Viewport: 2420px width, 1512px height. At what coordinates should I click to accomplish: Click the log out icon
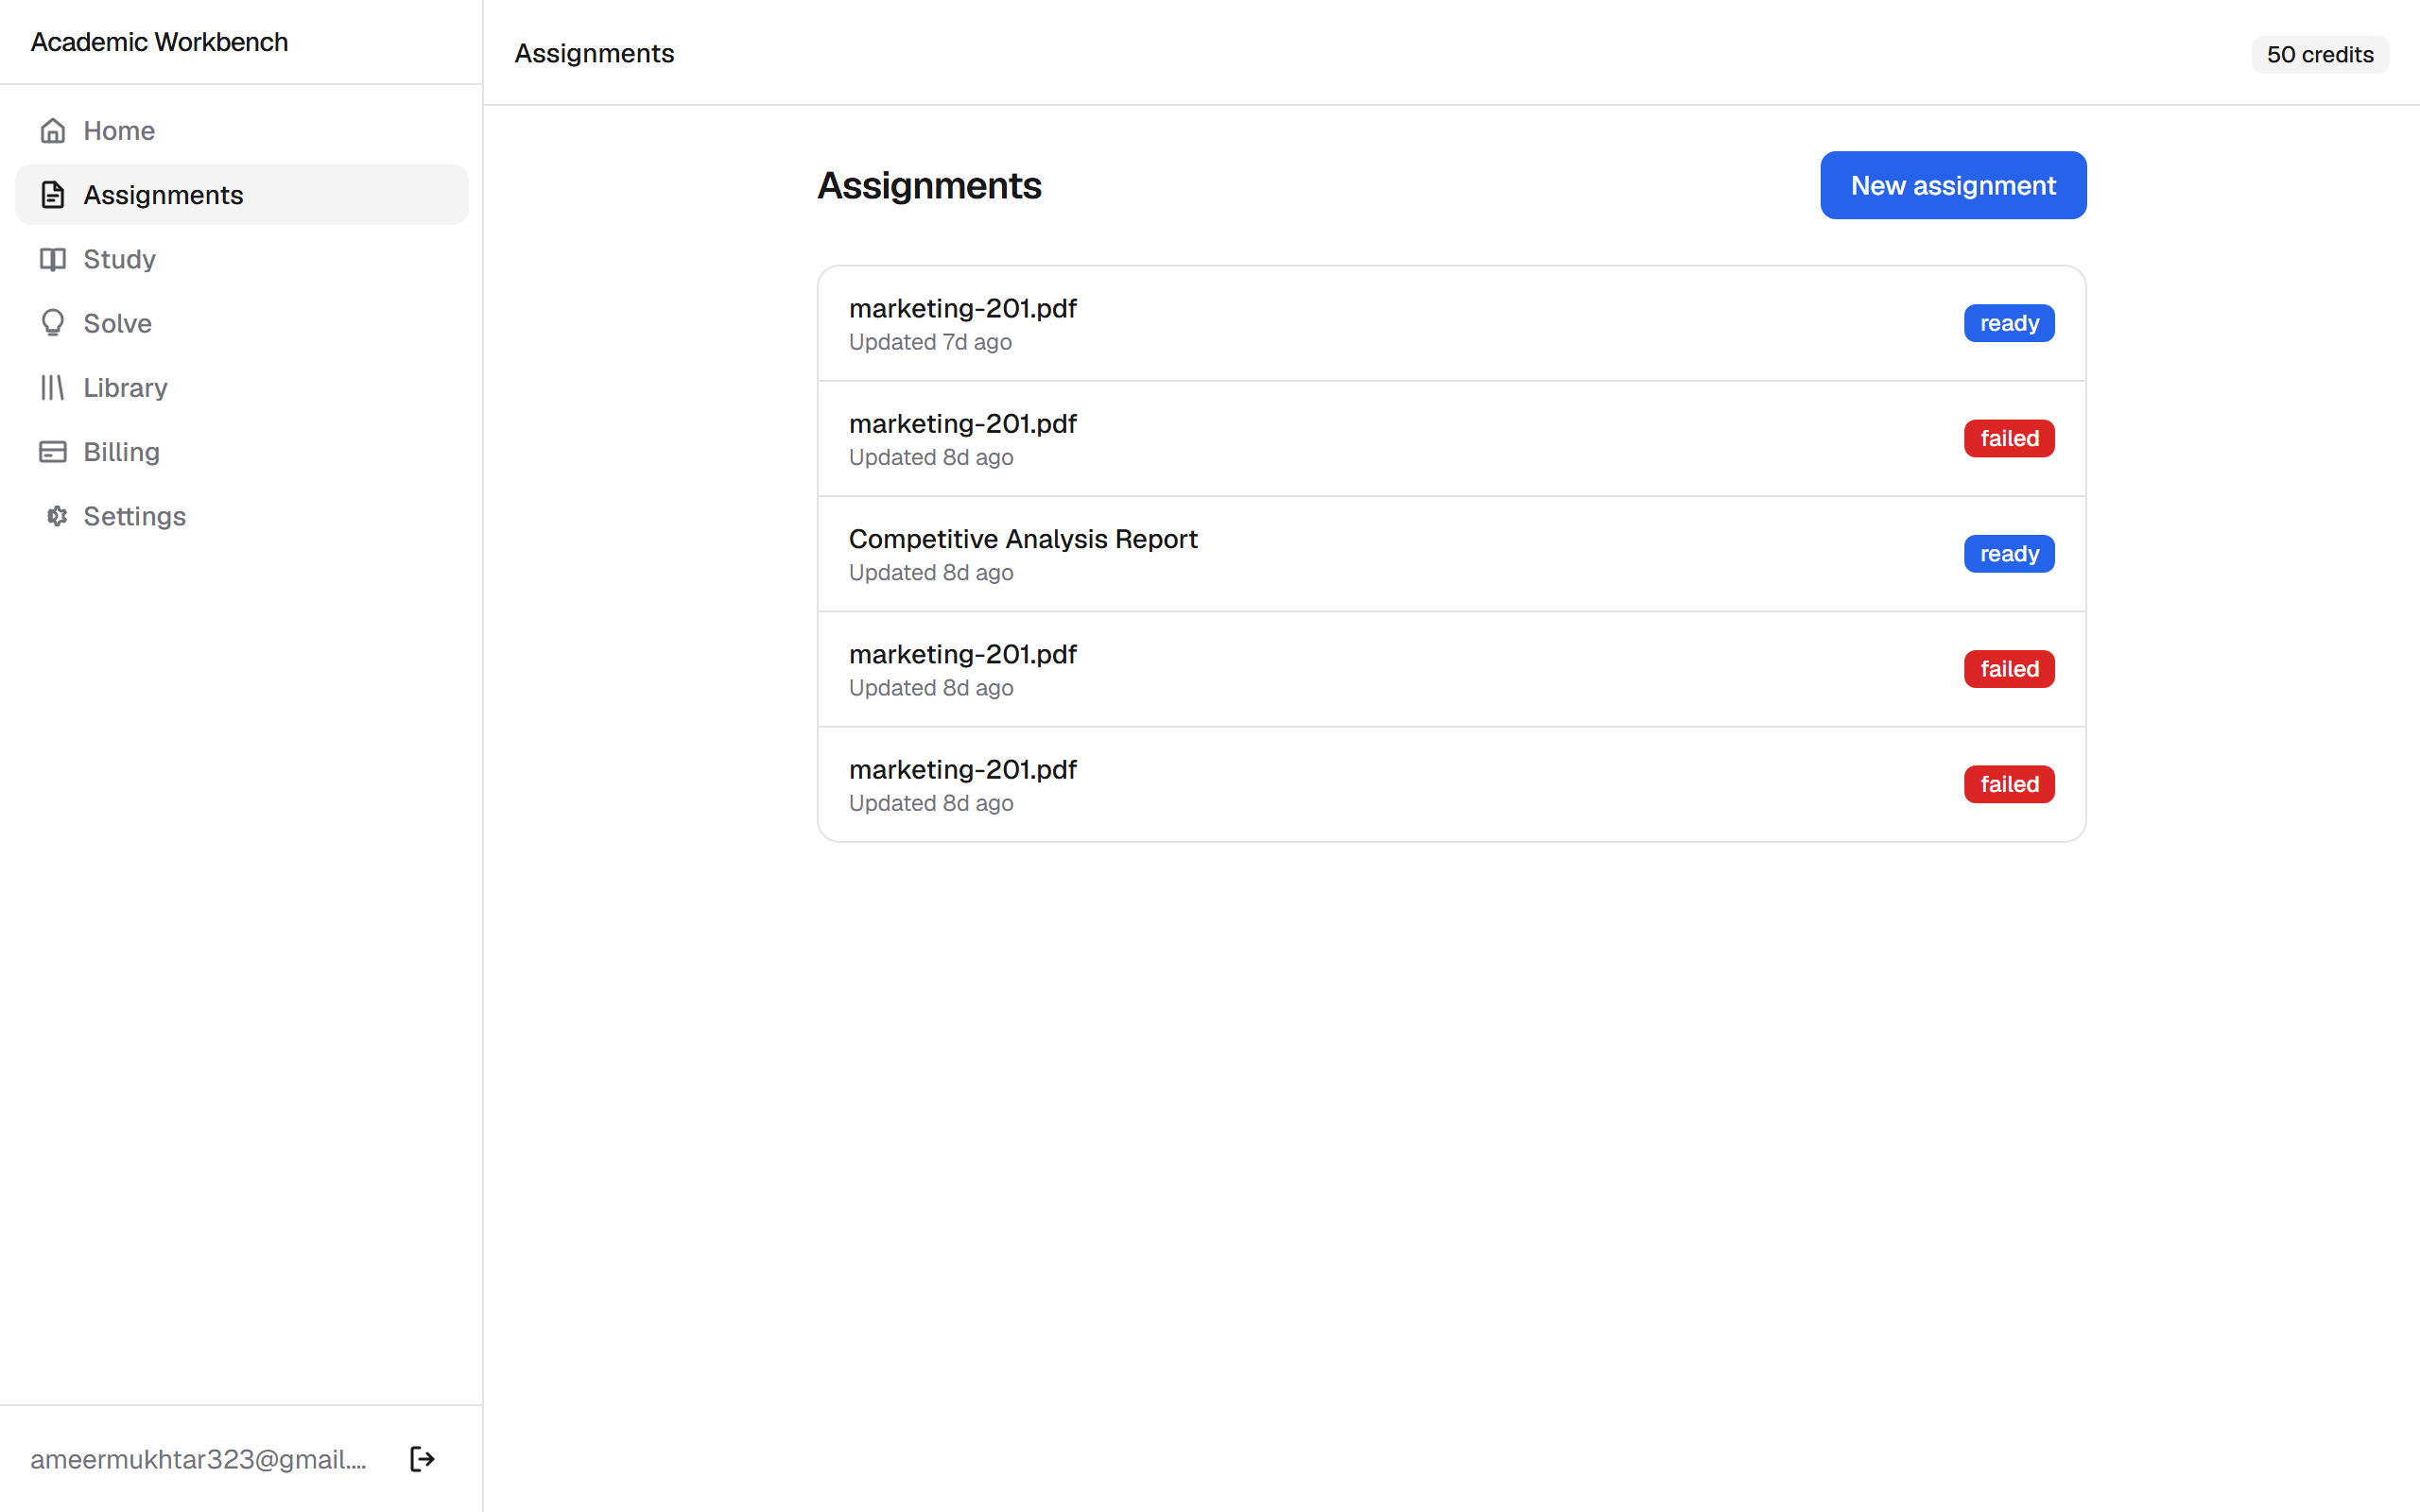pyautogui.click(x=422, y=1459)
